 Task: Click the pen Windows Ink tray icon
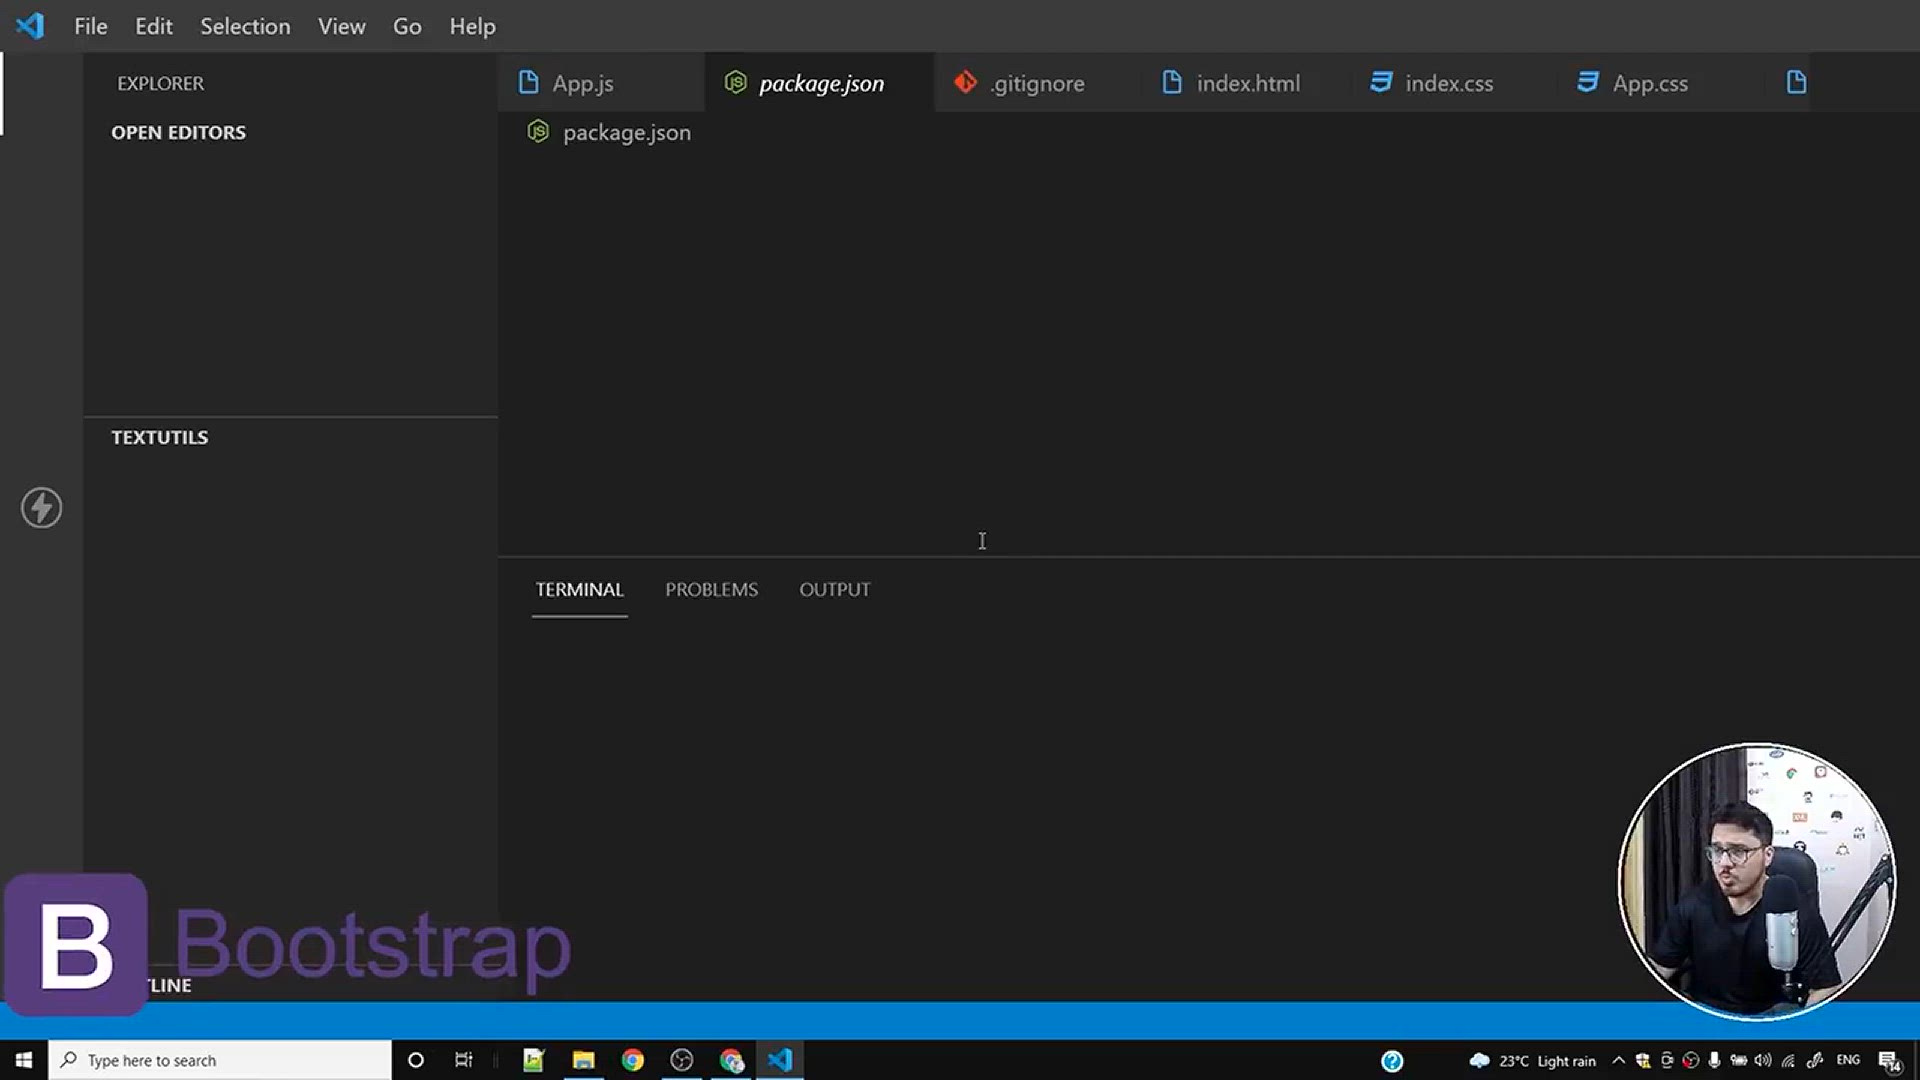[x=1814, y=1061]
